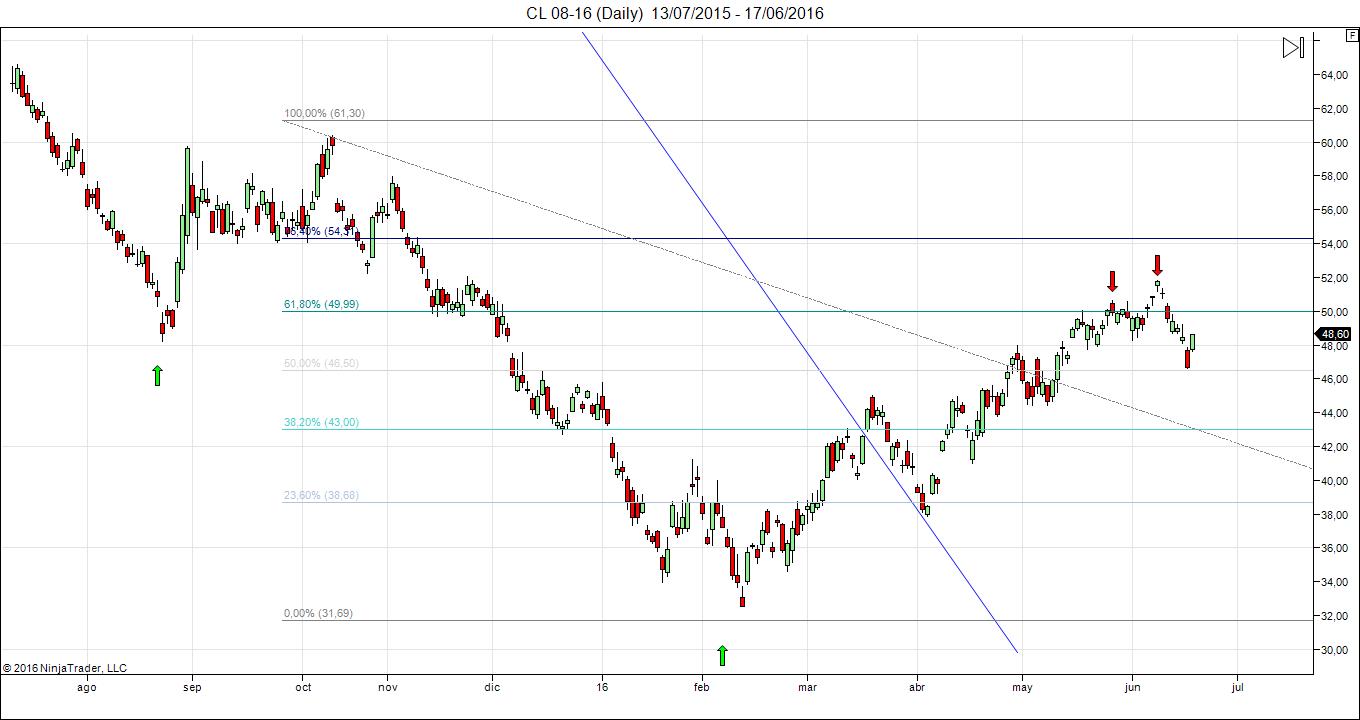Click the 40,00 price axis label
Image resolution: width=1360 pixels, height=720 pixels.
(1335, 481)
